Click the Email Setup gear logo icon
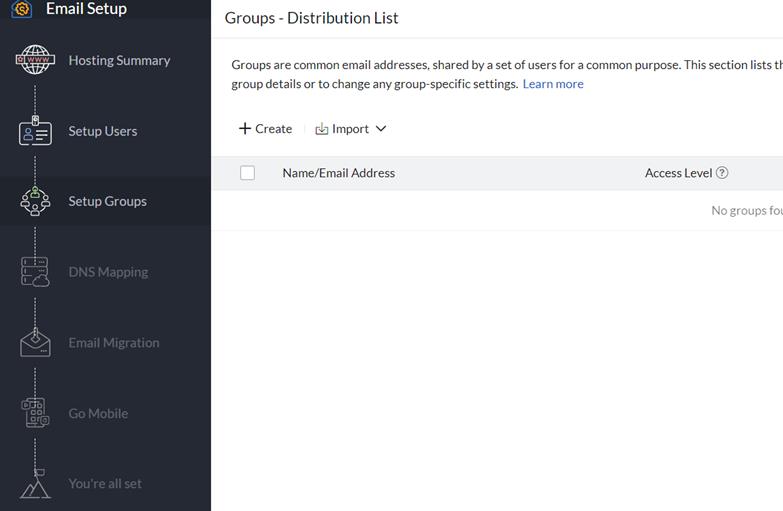 point(22,9)
